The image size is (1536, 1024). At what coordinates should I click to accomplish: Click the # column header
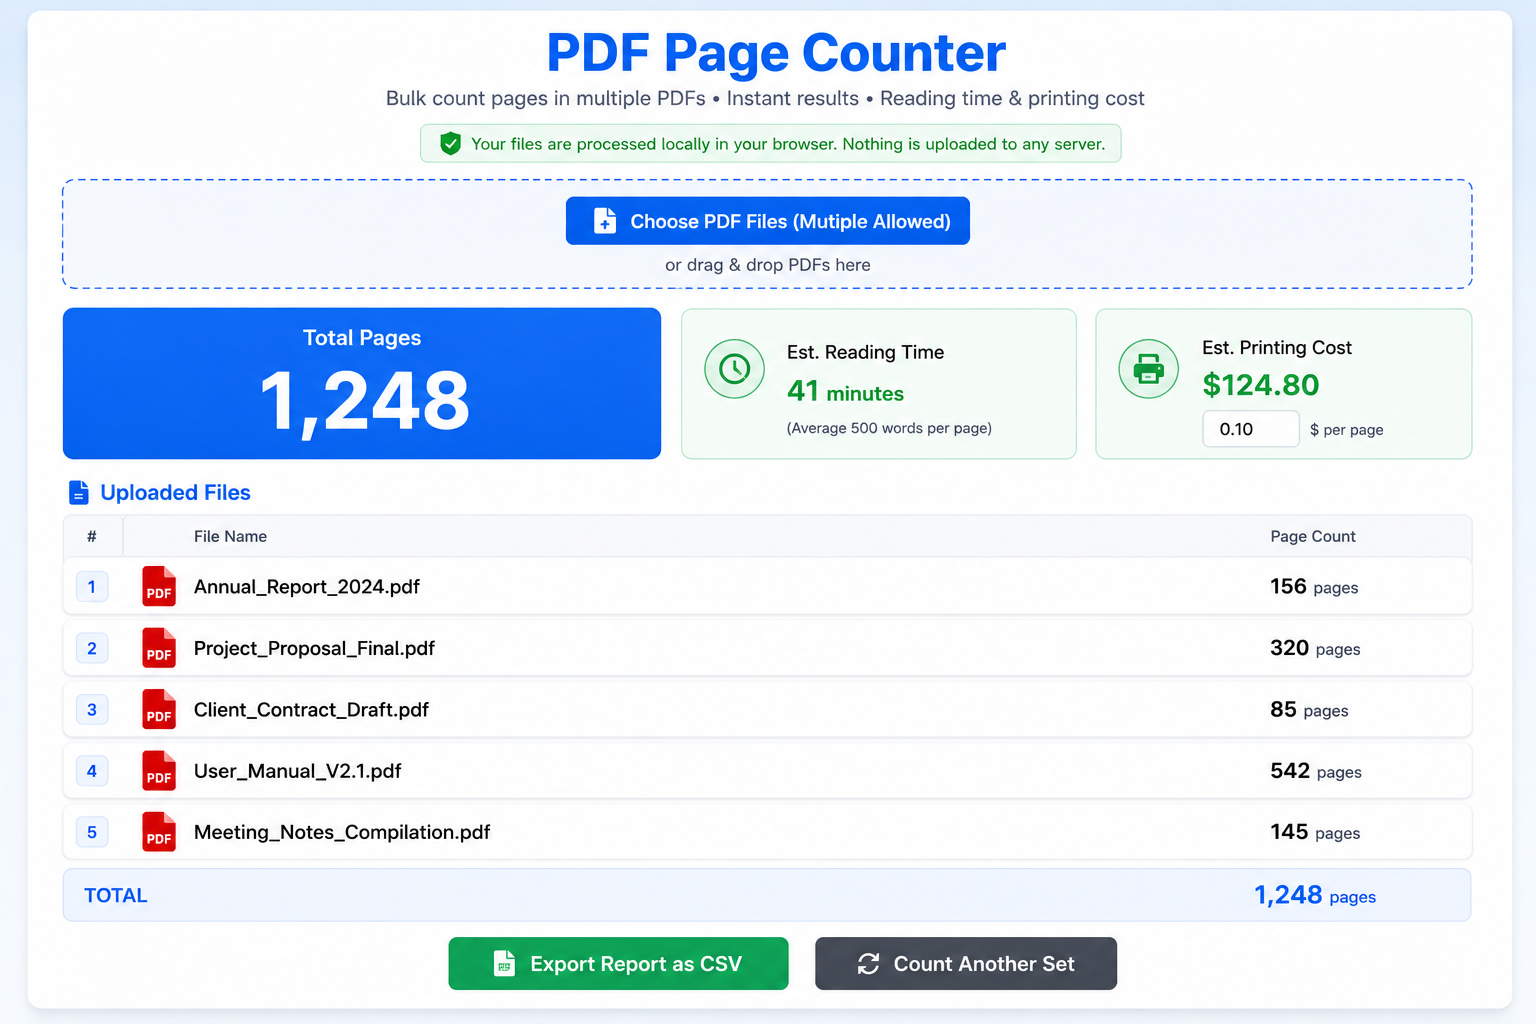tap(92, 536)
